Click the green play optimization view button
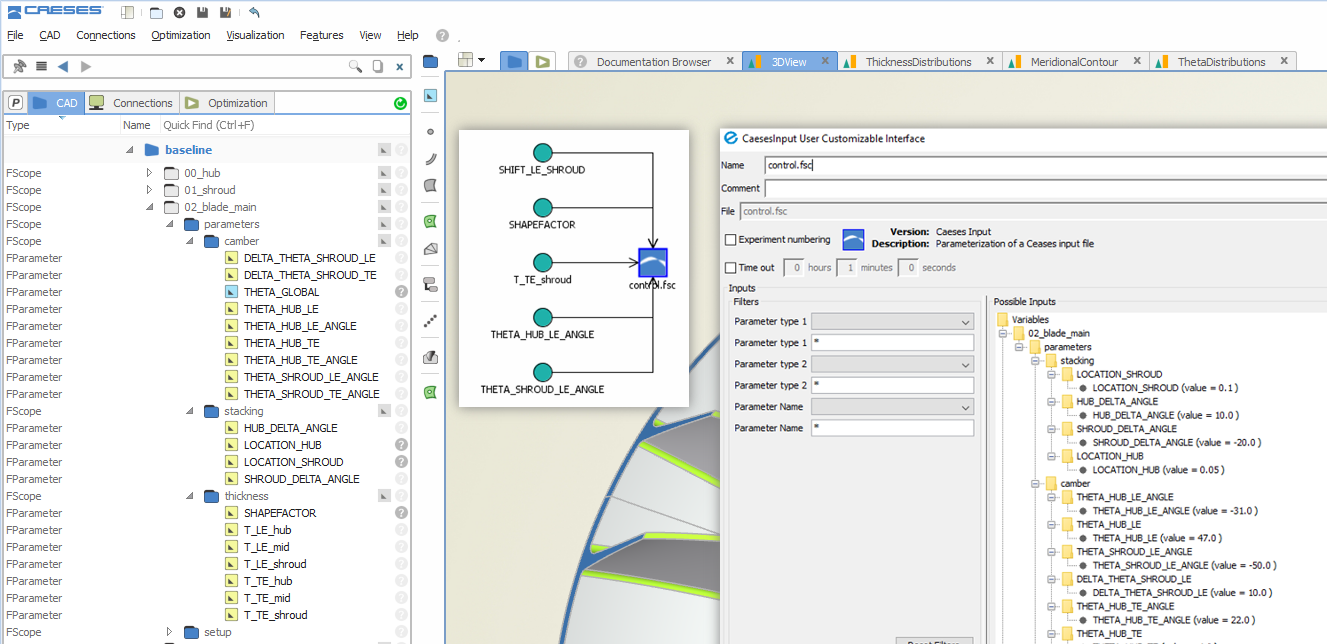 point(542,61)
